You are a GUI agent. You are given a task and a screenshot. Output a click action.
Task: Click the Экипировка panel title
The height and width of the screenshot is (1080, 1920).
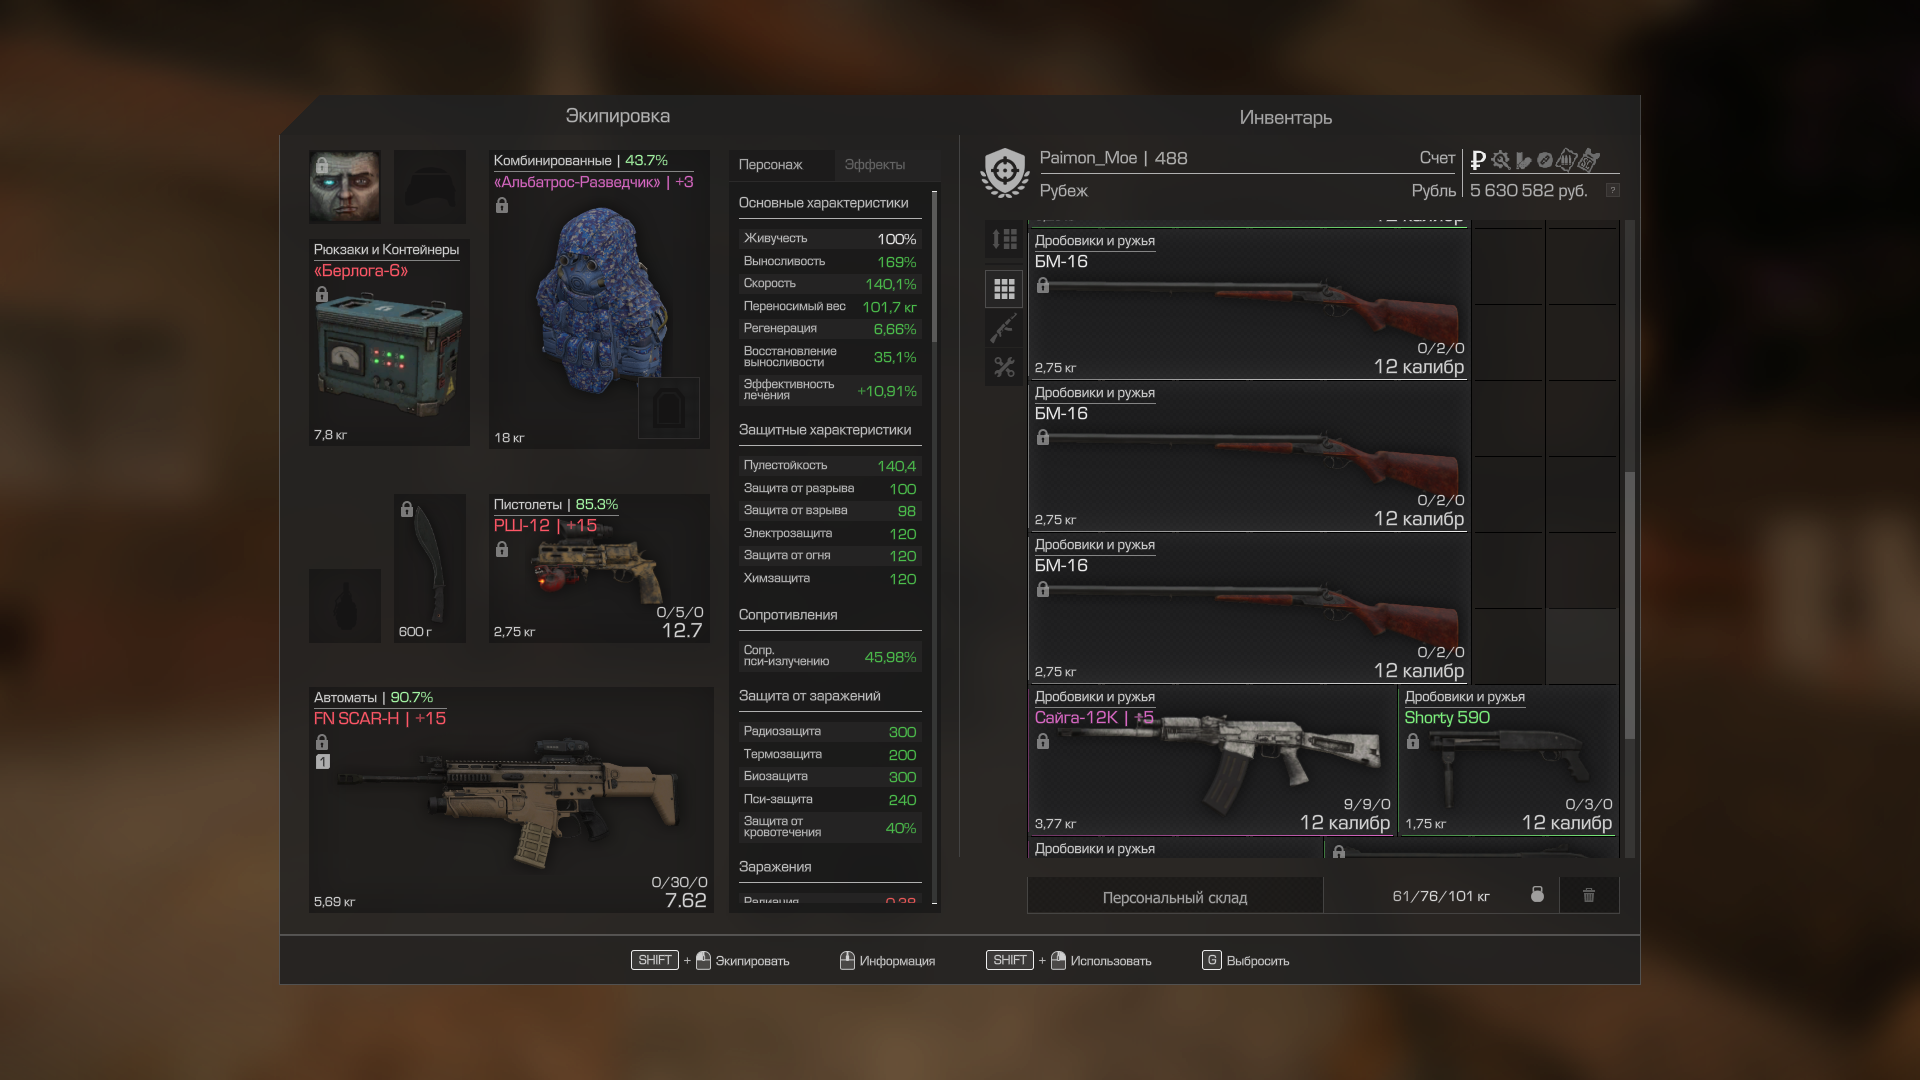pyautogui.click(x=617, y=116)
